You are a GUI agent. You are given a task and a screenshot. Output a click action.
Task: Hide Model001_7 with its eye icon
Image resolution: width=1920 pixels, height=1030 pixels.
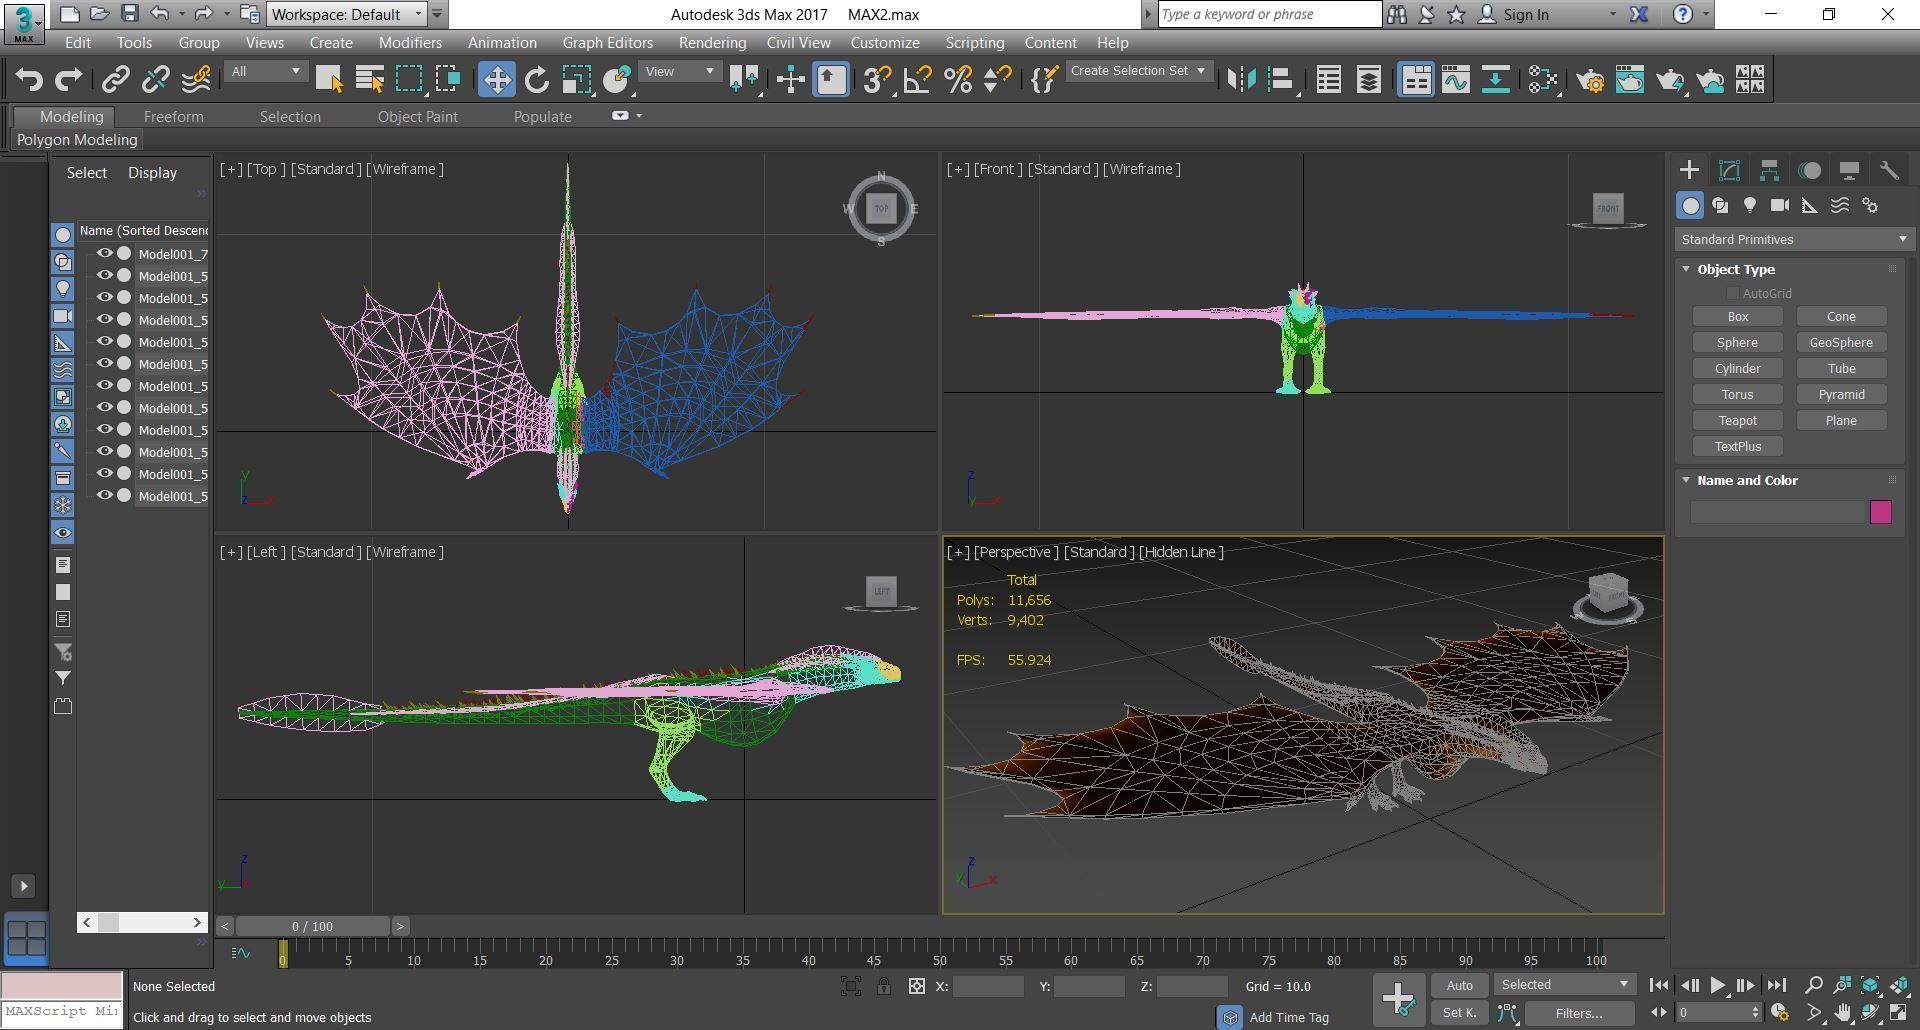click(104, 254)
